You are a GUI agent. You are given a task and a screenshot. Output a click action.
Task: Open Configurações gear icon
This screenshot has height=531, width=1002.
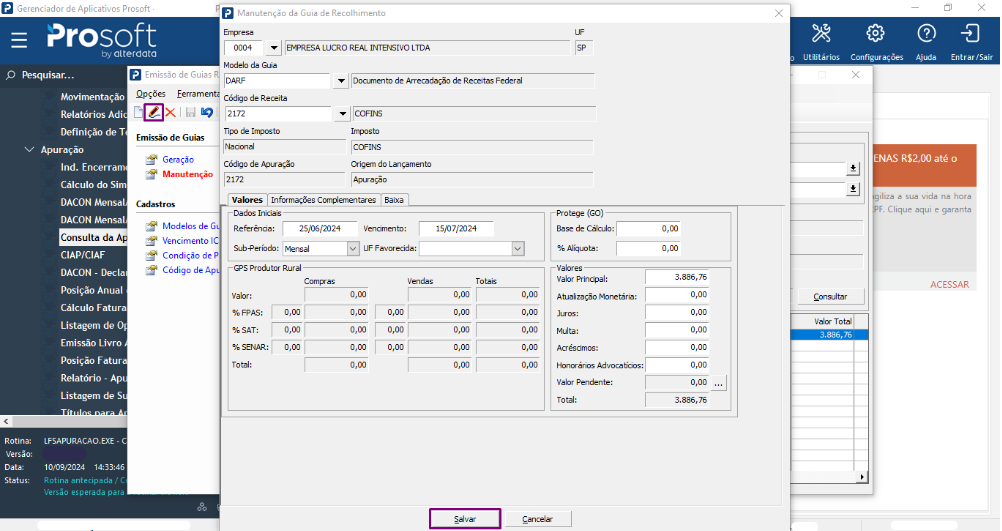point(875,33)
